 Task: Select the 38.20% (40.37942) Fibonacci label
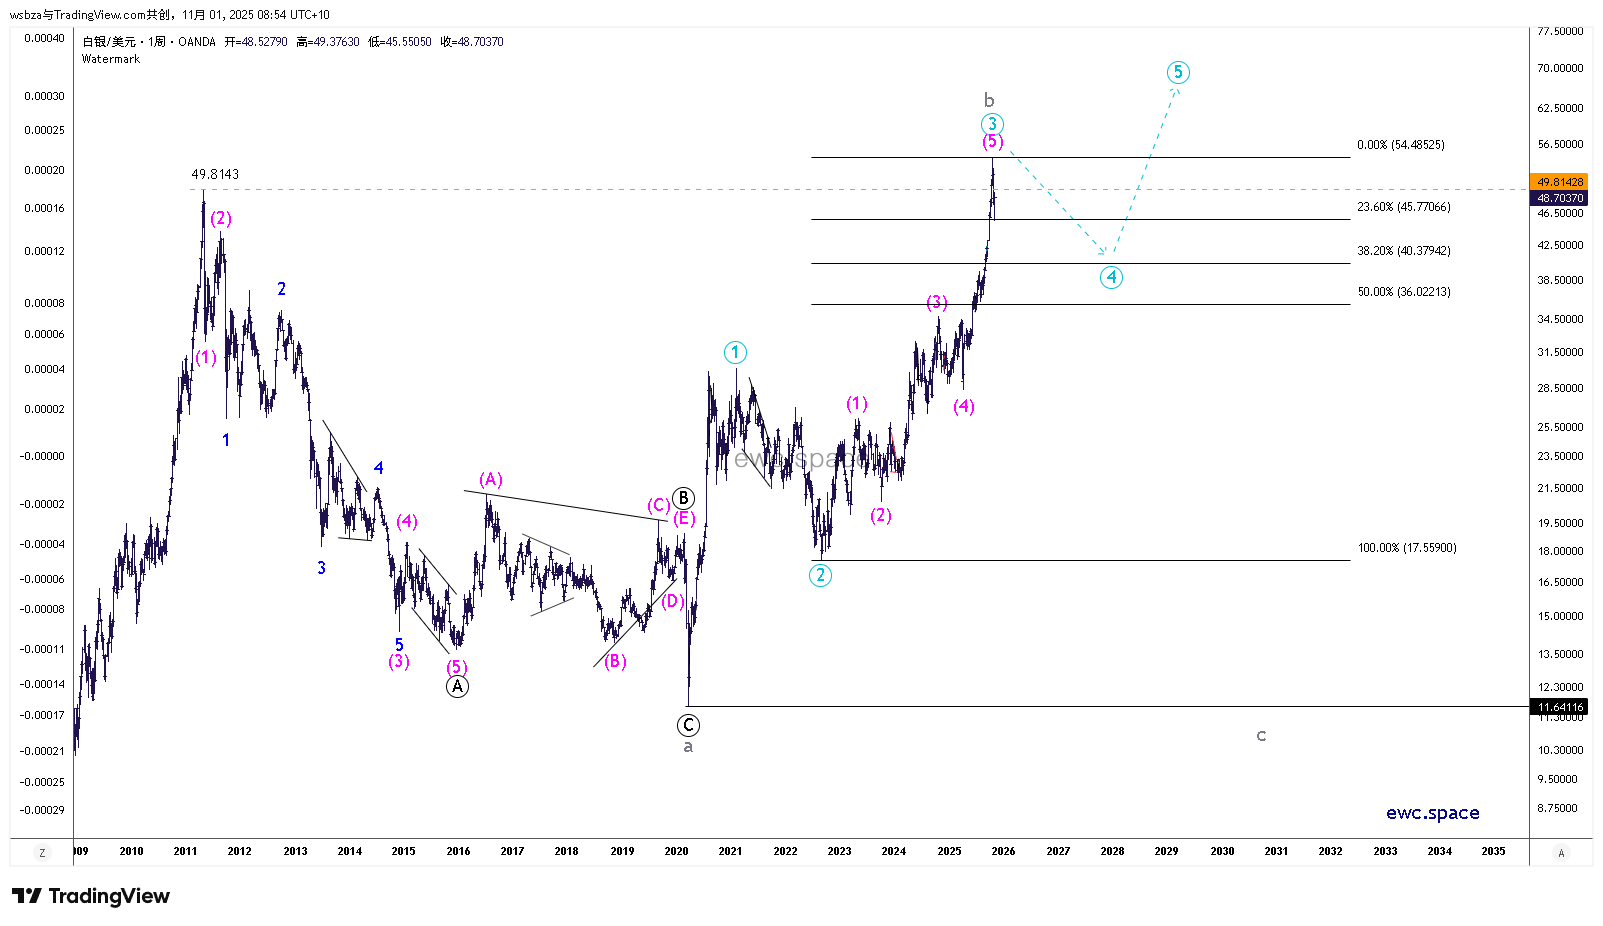(1403, 251)
